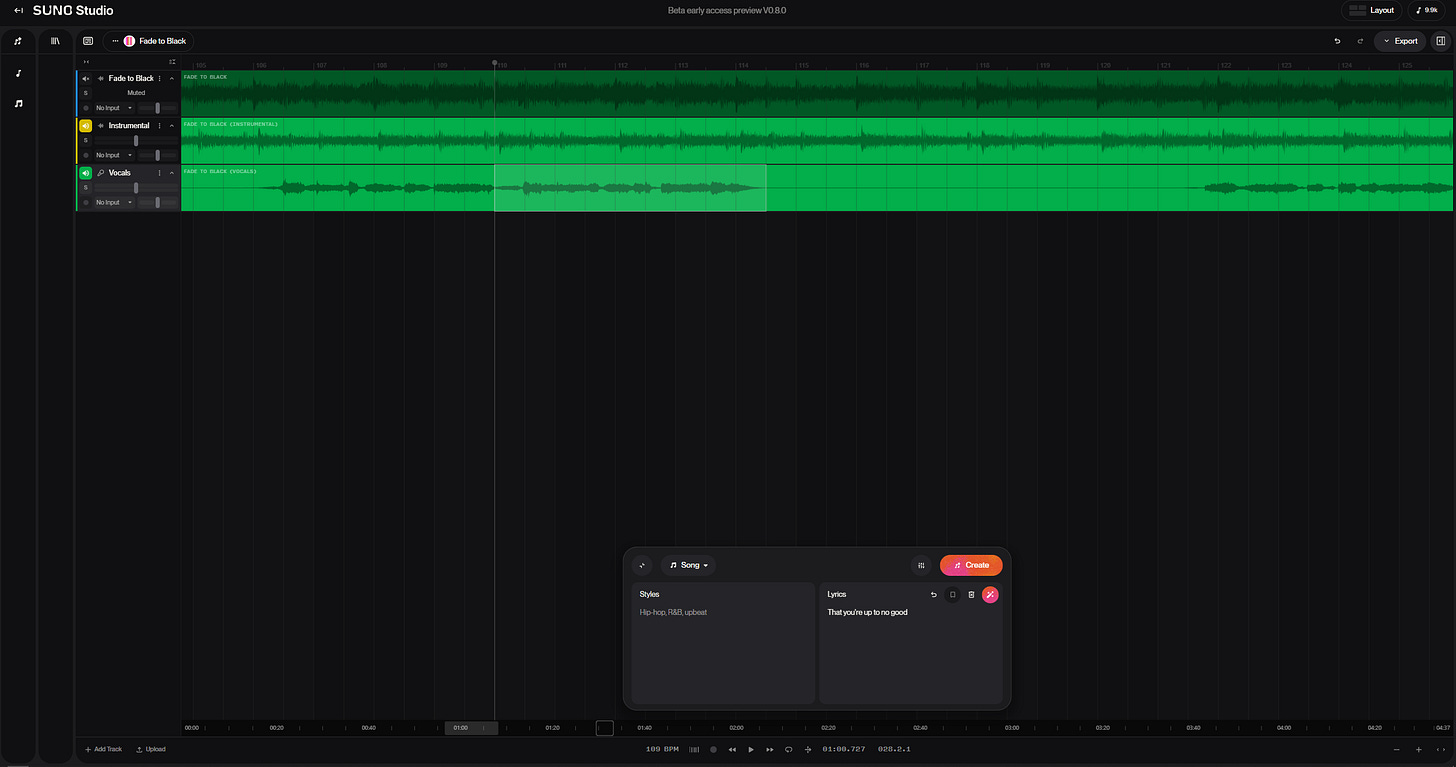The height and width of the screenshot is (767, 1456).
Task: Open the Song type dropdown
Action: coord(689,565)
